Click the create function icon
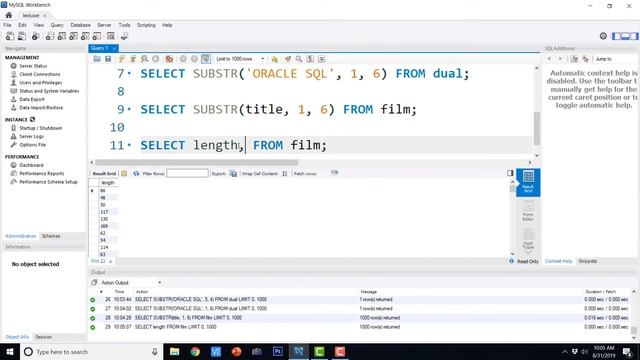The height and width of the screenshot is (360, 640). (x=97, y=36)
